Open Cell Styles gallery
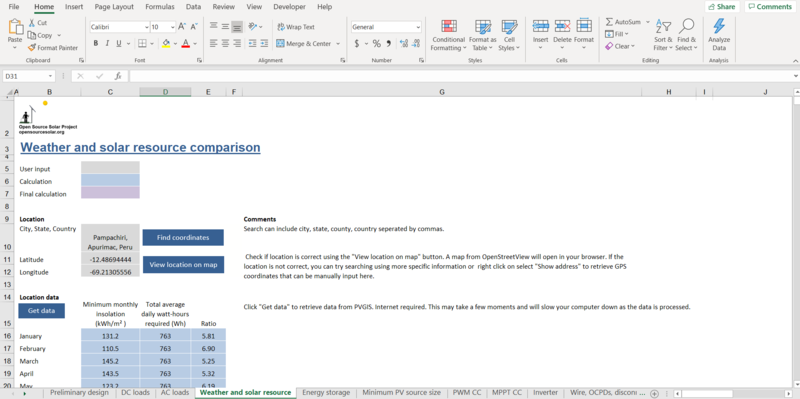 click(509, 35)
